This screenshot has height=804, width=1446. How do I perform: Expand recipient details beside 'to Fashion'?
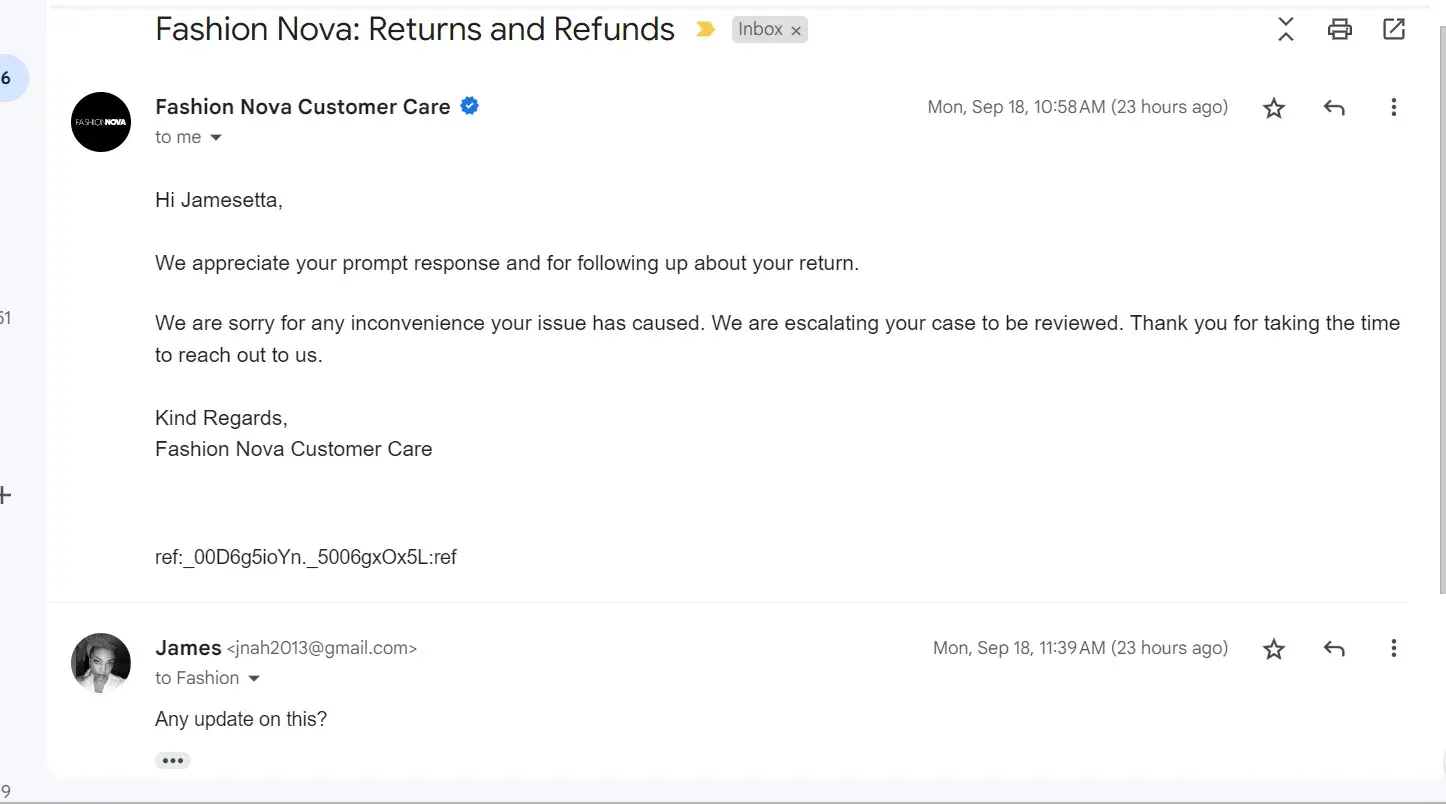pos(253,679)
